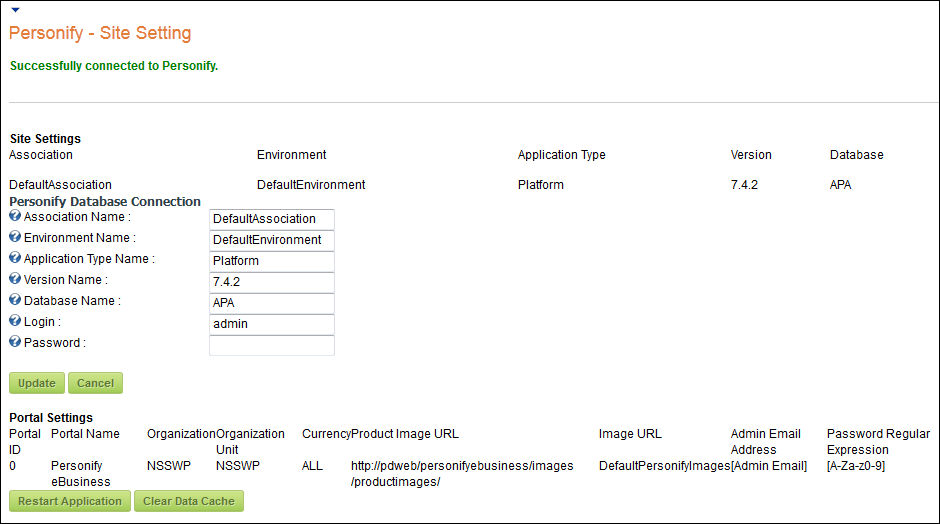The height and width of the screenshot is (524, 940).
Task: Click the Portal Name column header
Action: (85, 433)
